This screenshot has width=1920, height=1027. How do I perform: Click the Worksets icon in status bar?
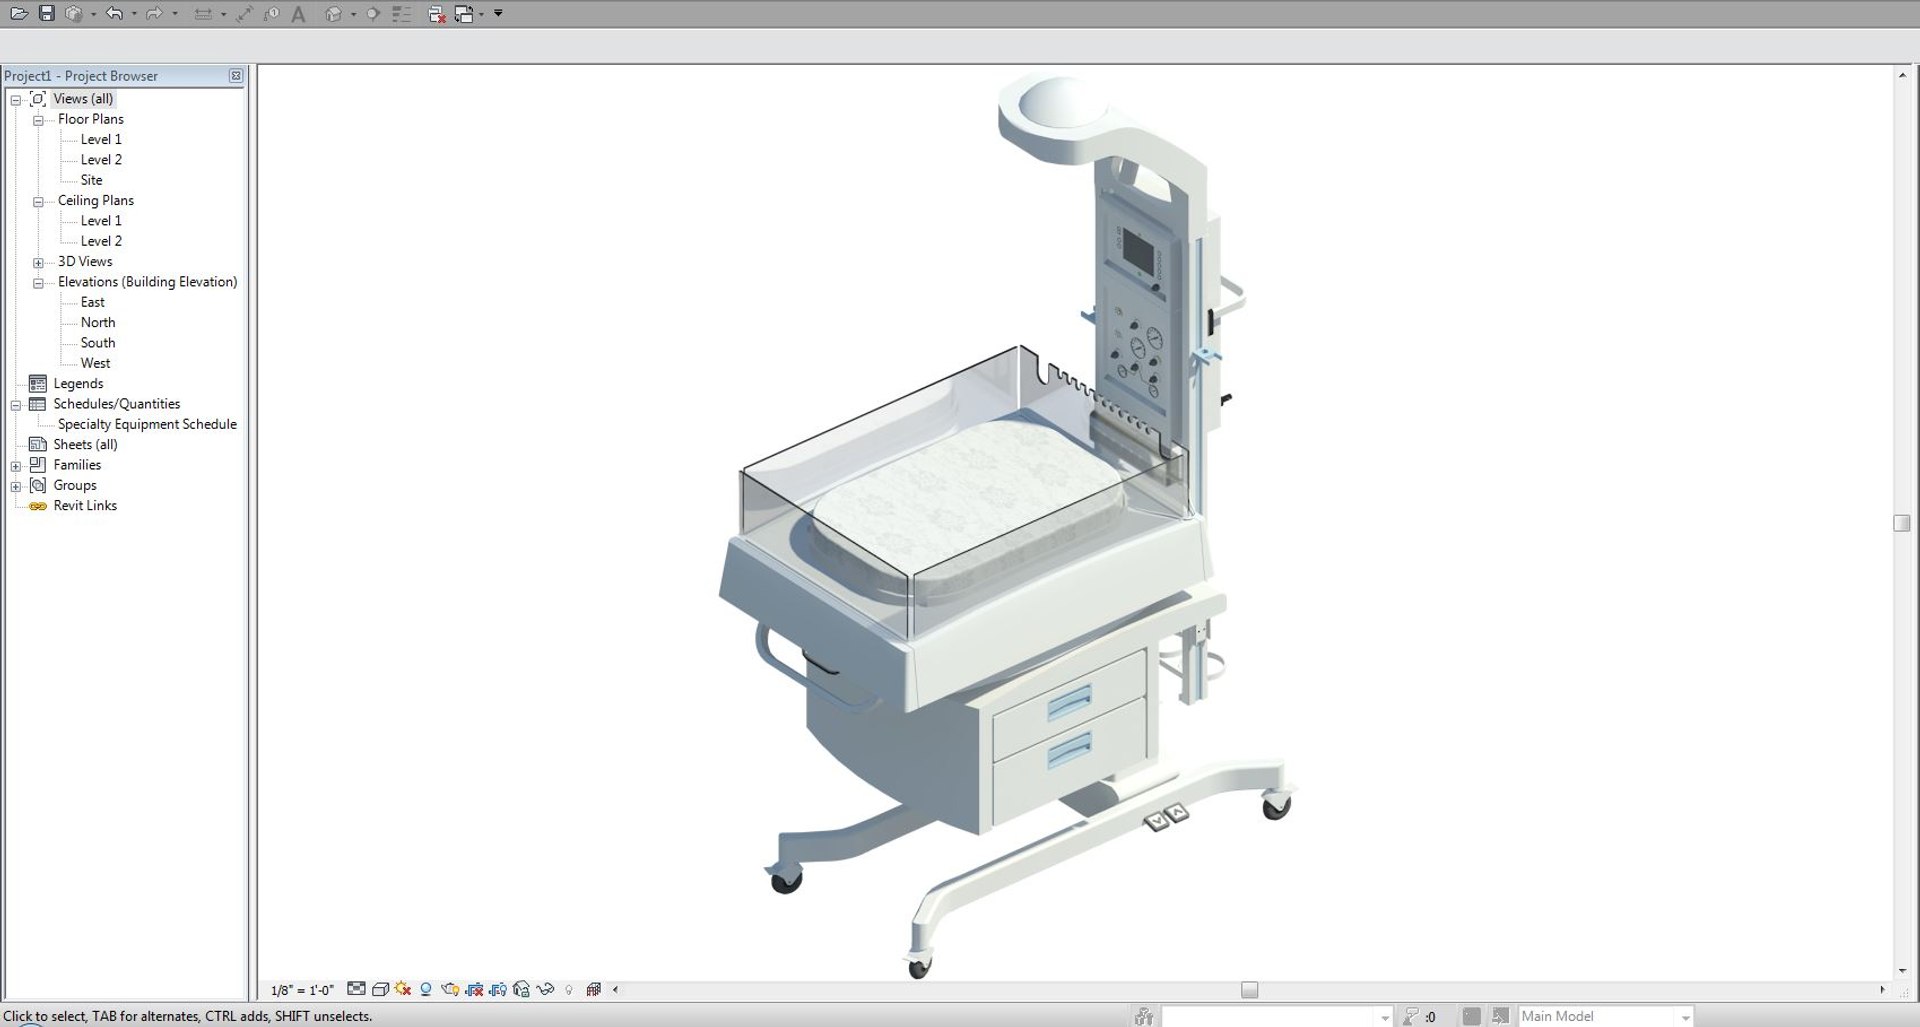point(1144,1016)
